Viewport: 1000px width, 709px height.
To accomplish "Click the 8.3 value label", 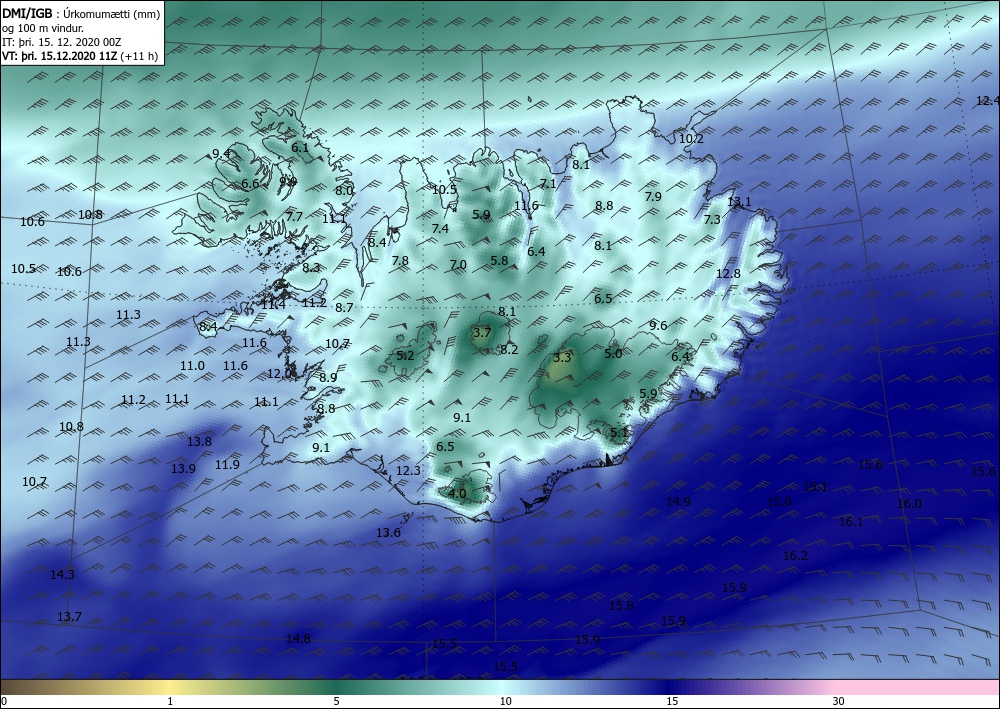I will tap(311, 268).
